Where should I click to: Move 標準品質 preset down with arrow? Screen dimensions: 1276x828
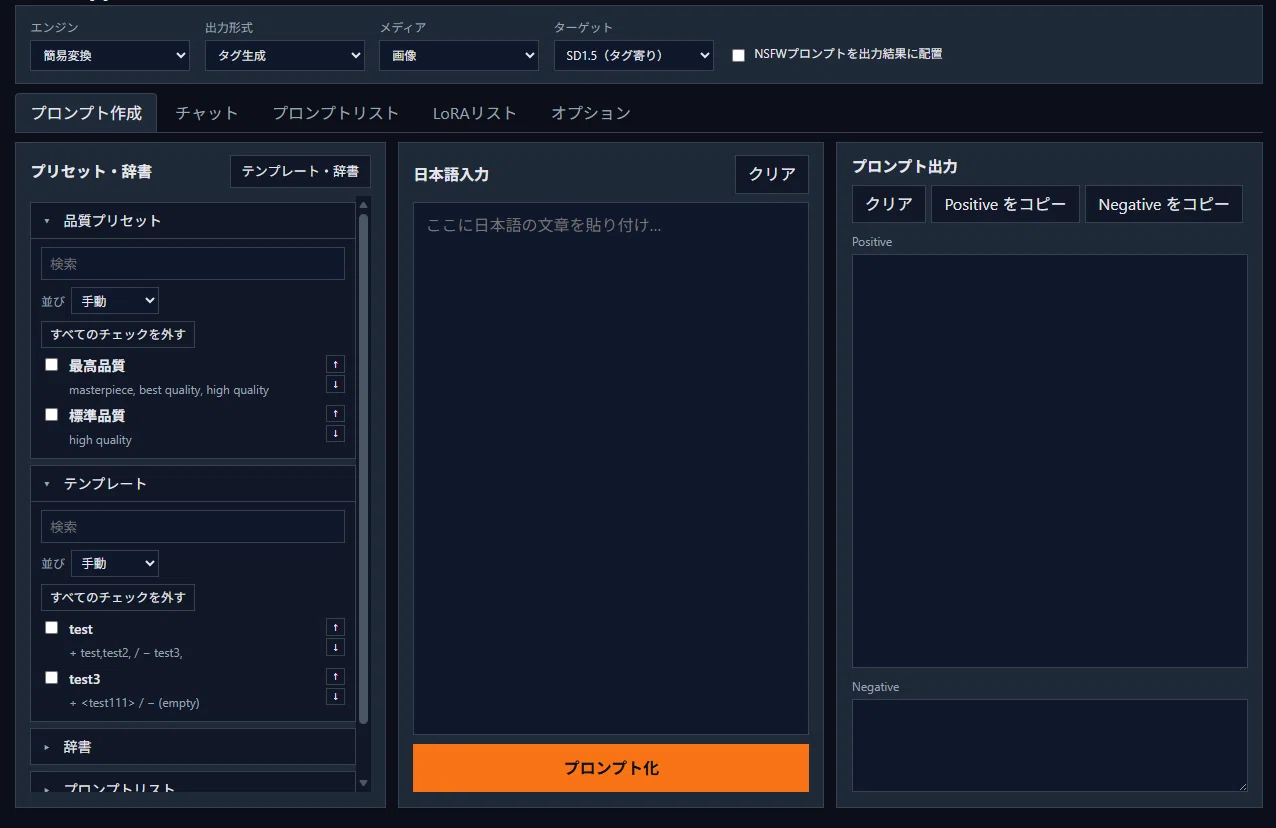click(335, 433)
